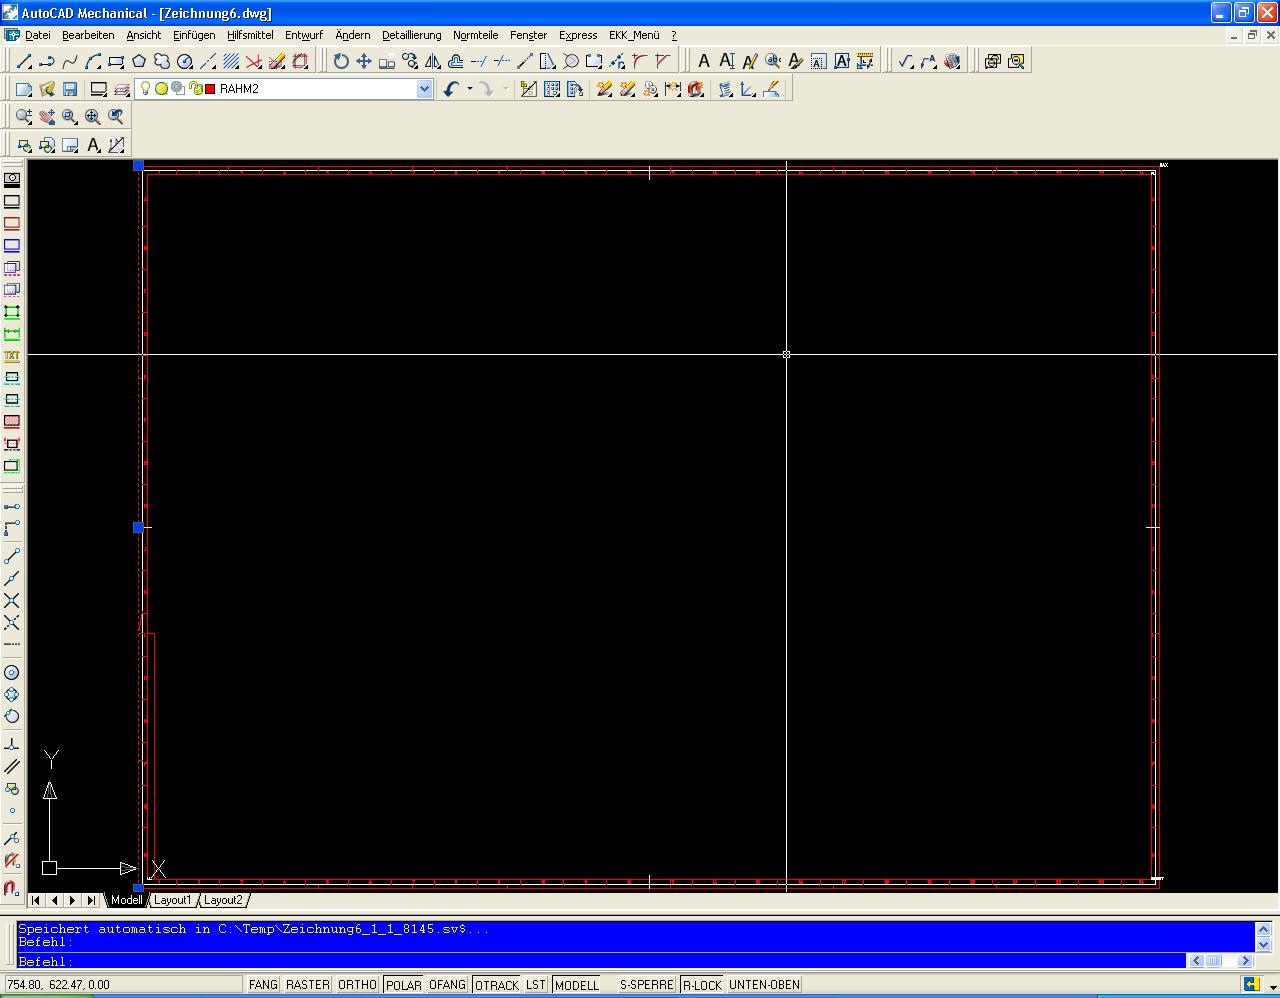Toggle MODELL space button

tap(577, 985)
